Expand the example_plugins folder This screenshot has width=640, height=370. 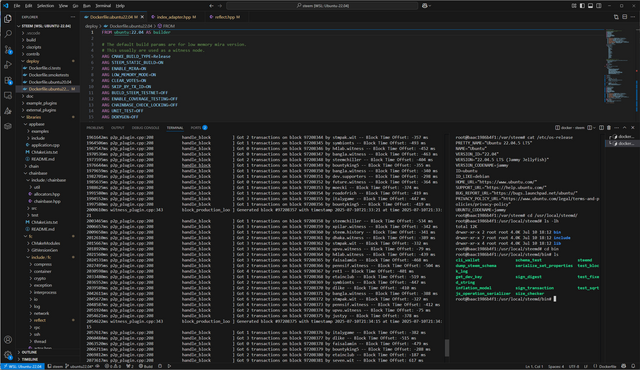[x=48, y=103]
